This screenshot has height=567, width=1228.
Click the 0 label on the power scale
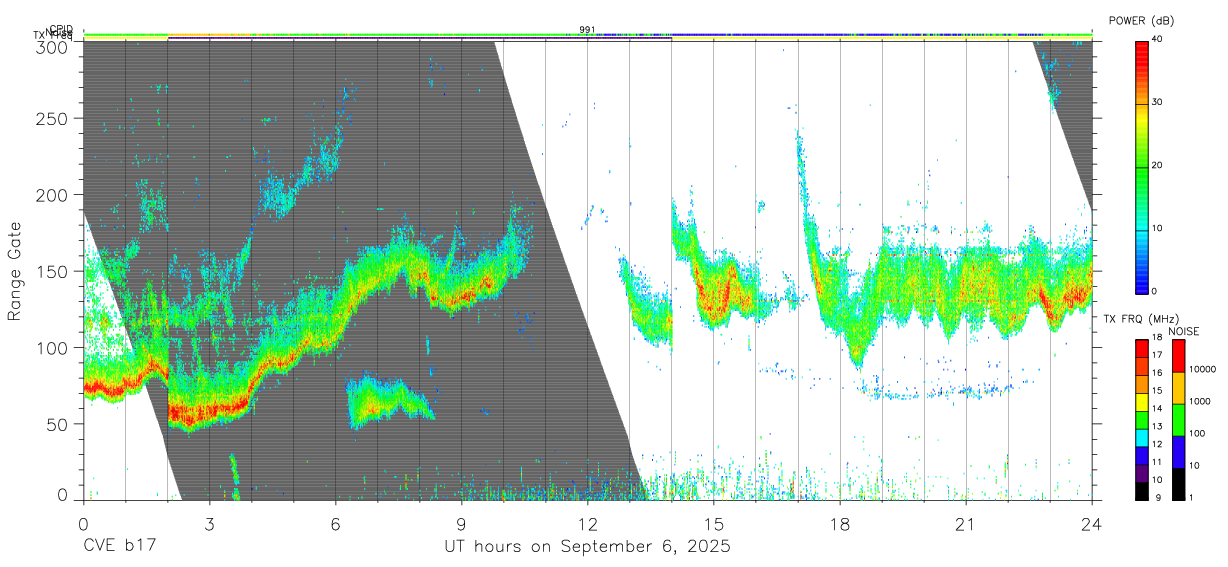point(1155,291)
